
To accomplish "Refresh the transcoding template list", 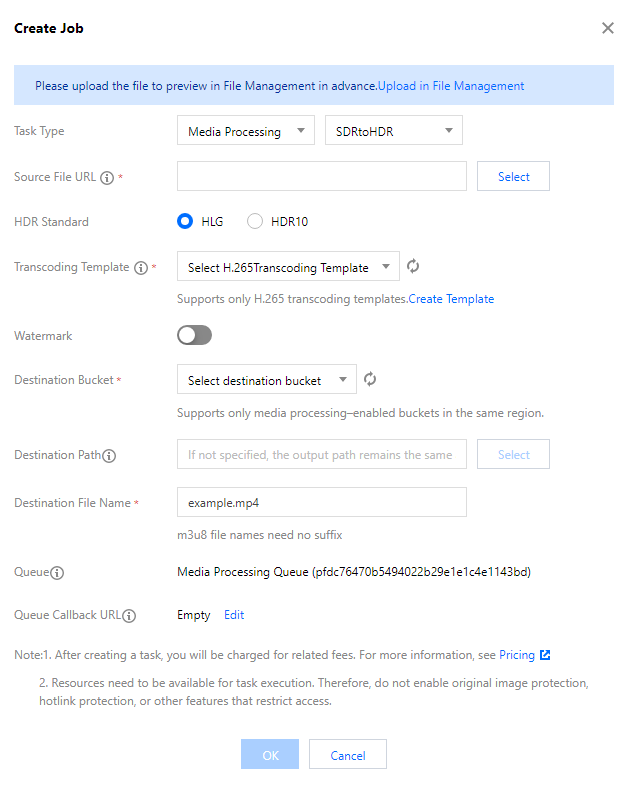I will point(413,267).
